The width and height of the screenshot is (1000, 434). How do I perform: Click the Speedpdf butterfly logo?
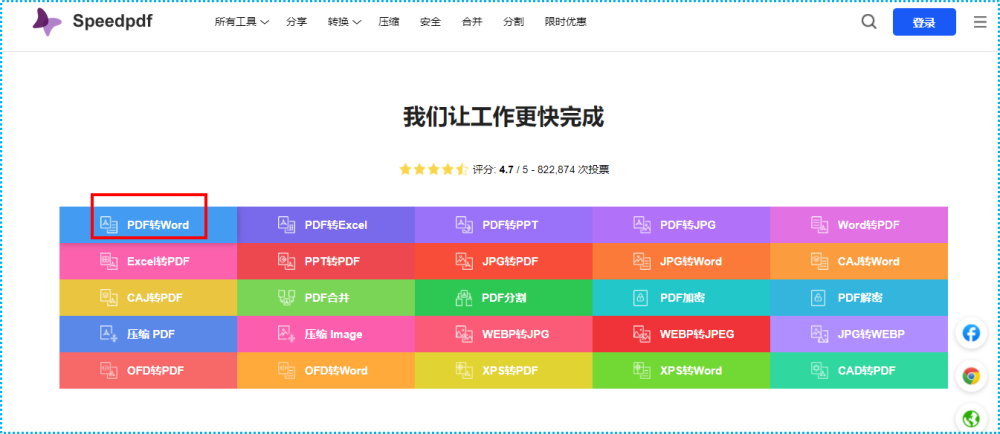click(x=47, y=22)
